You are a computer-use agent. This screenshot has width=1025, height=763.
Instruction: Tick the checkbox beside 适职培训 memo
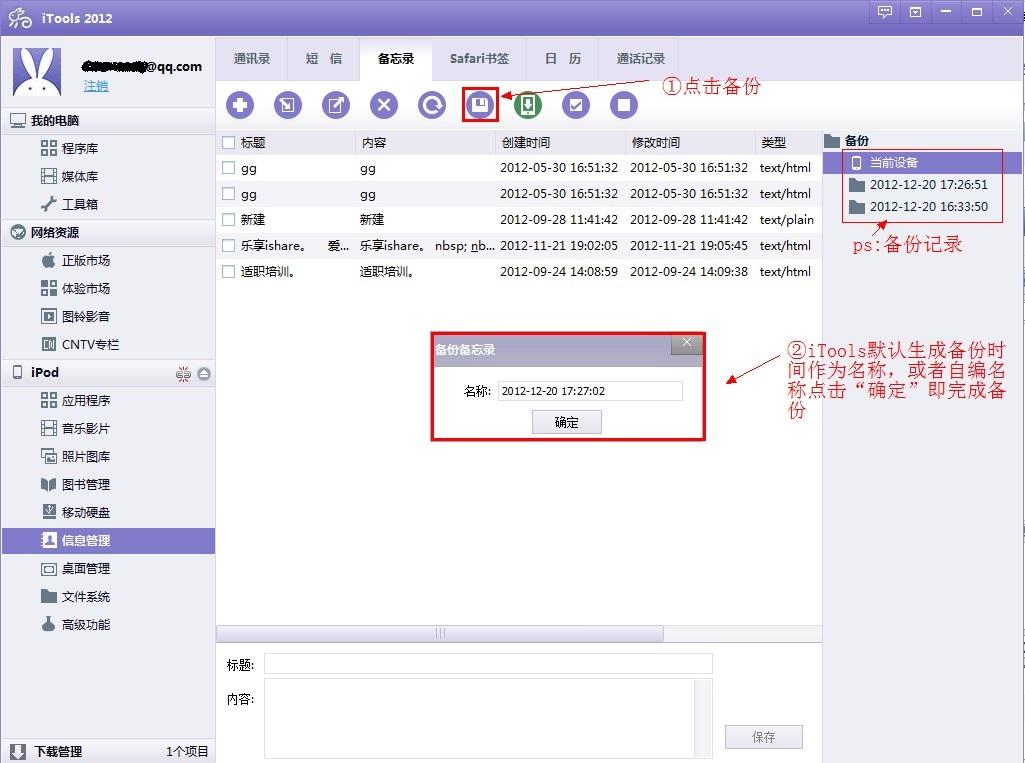pyautogui.click(x=229, y=272)
